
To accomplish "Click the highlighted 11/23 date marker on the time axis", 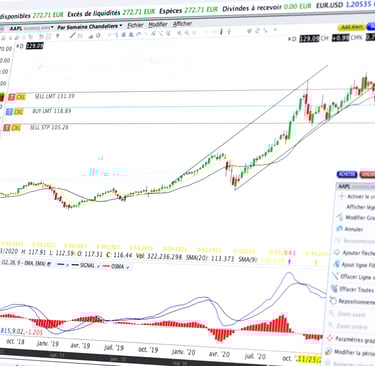I will pyautogui.click(x=310, y=359).
